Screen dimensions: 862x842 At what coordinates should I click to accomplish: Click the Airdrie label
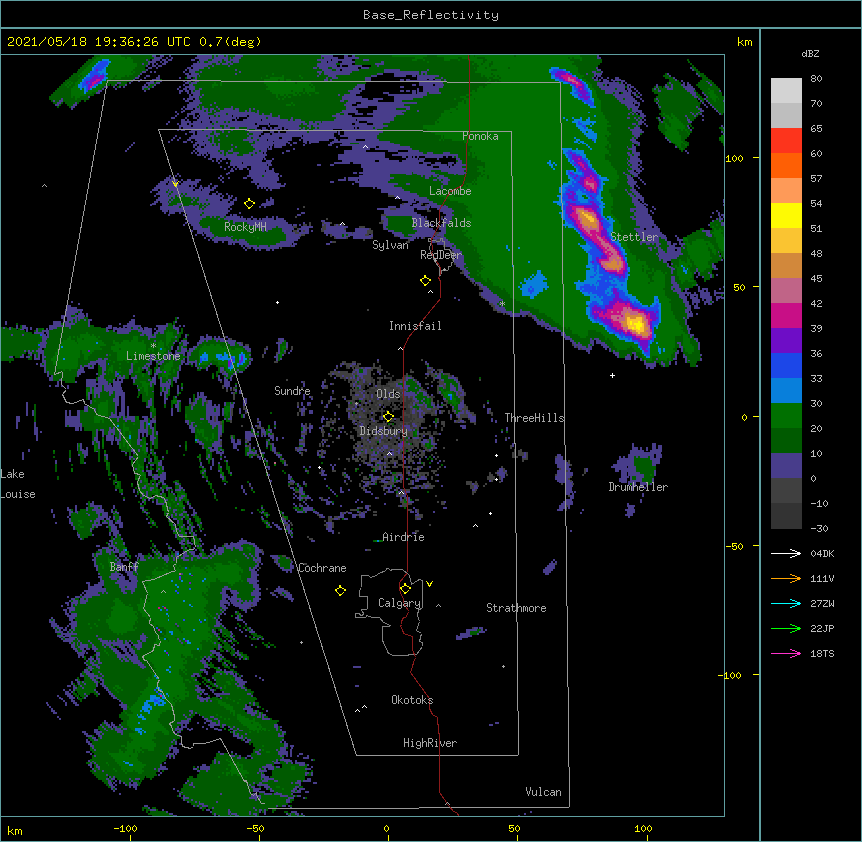[x=404, y=537]
